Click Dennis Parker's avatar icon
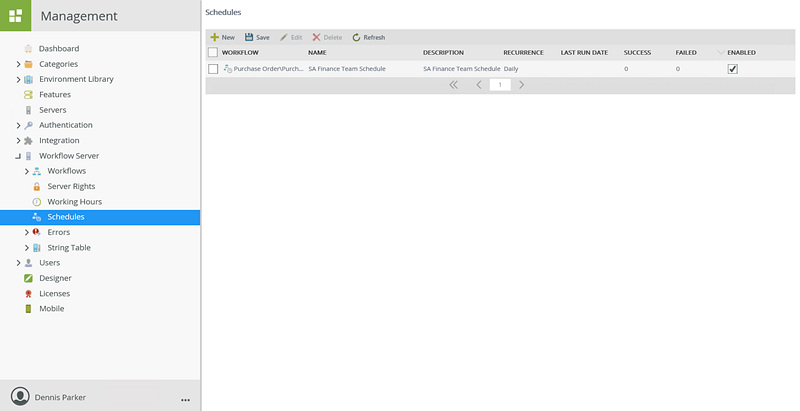The width and height of the screenshot is (800, 411). point(20,396)
